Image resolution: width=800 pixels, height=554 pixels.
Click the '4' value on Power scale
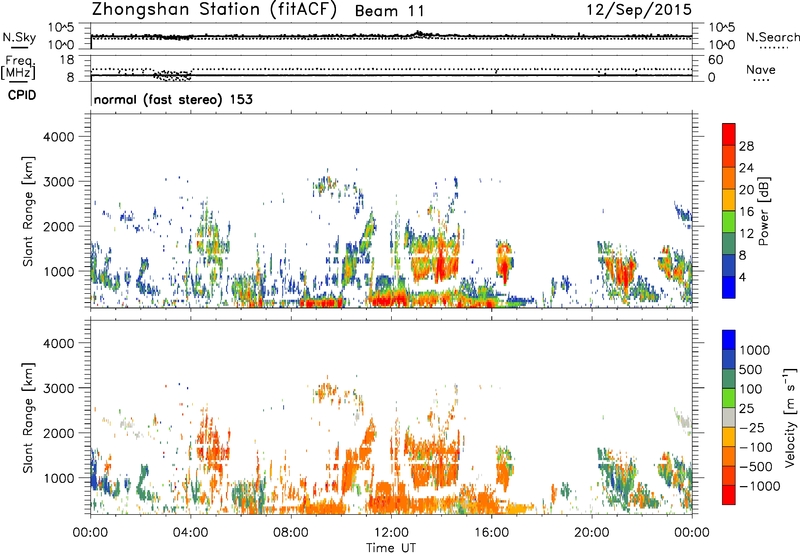coord(743,277)
